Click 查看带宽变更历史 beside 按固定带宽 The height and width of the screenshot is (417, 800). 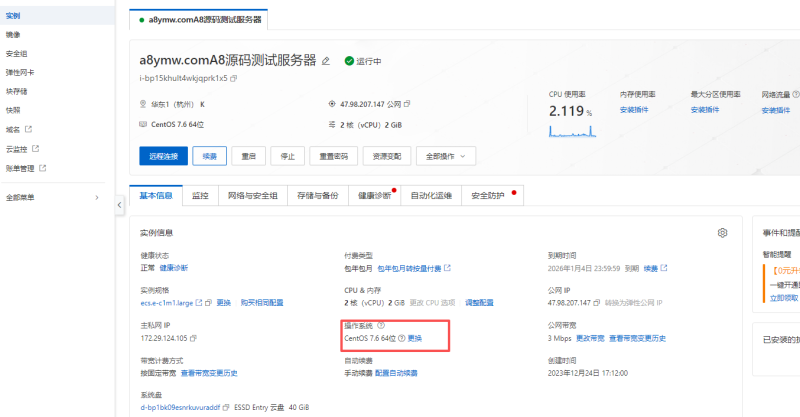coord(209,374)
